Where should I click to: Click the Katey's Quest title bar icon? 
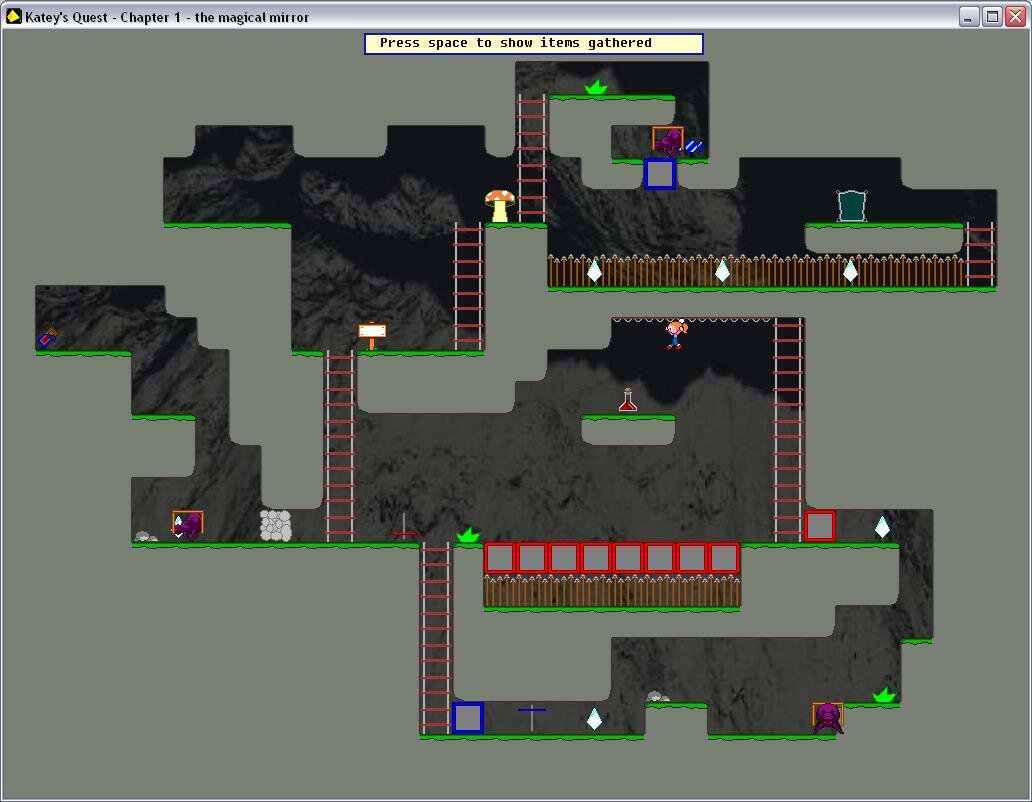13,16
